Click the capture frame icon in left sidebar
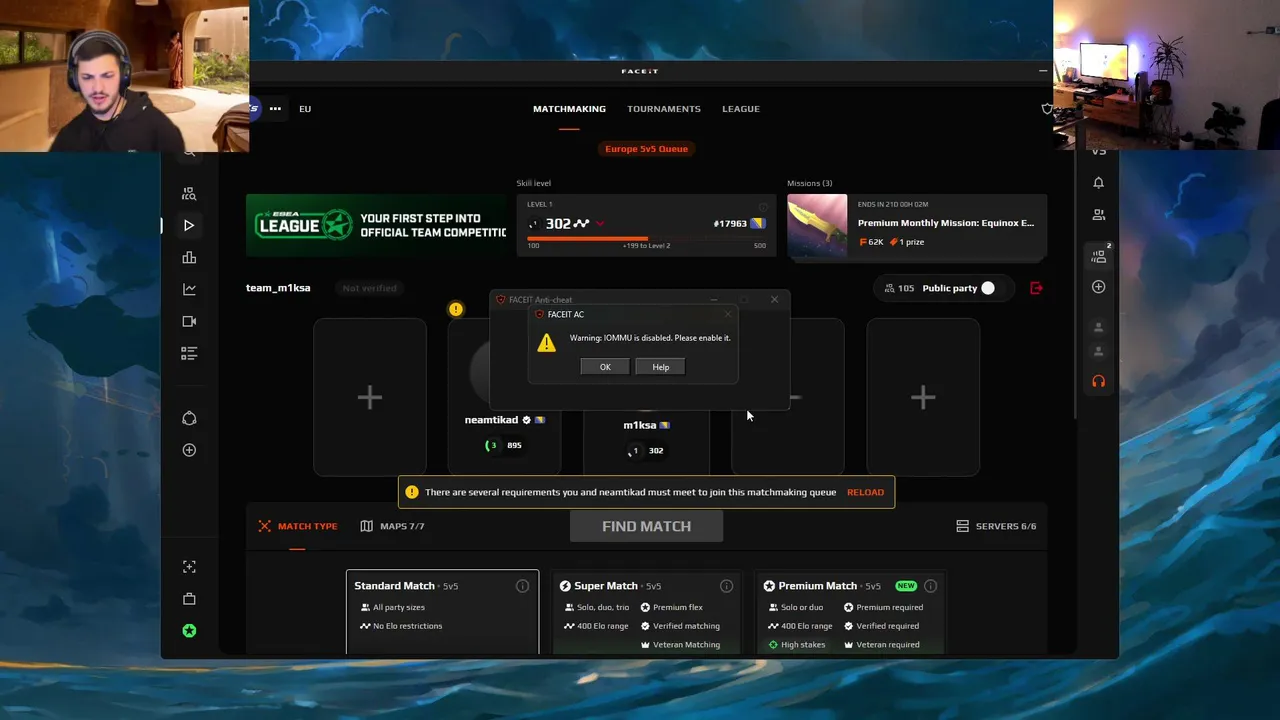The image size is (1280, 720). (x=189, y=567)
